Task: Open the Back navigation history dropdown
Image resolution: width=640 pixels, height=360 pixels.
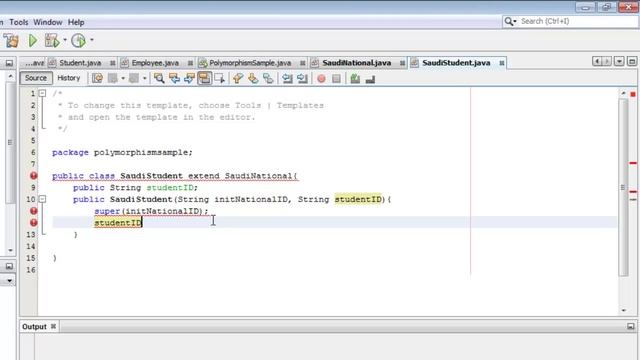Action: [x=123, y=78]
